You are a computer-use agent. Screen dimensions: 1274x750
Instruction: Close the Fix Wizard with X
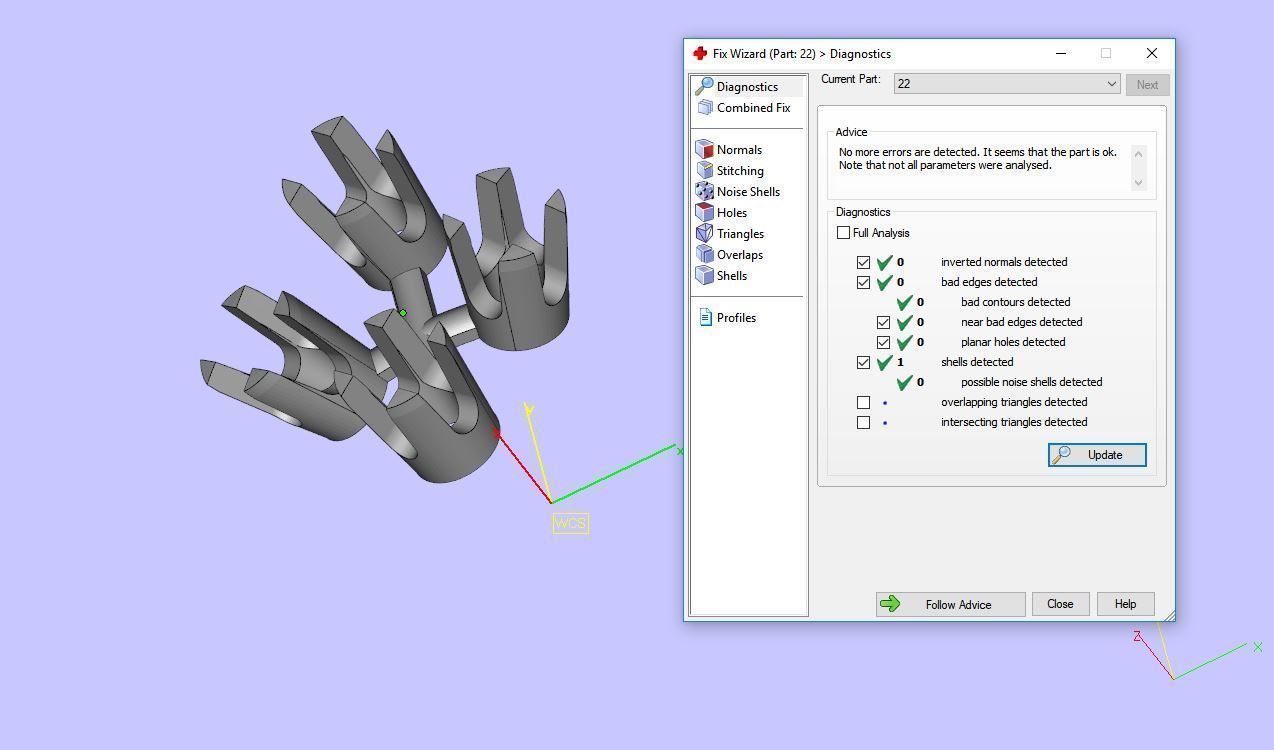(x=1151, y=53)
